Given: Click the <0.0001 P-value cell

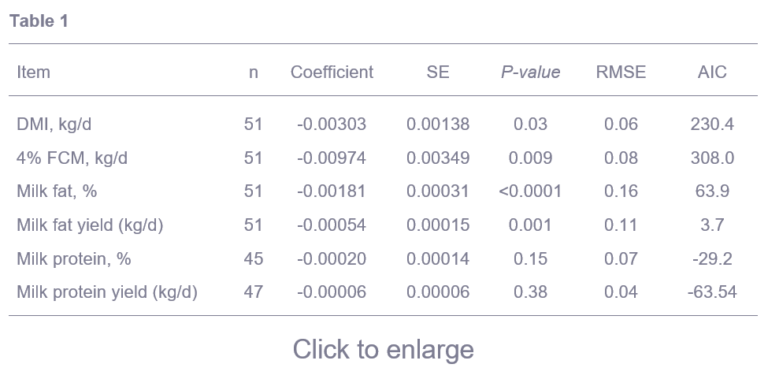Looking at the screenshot, I should point(530,191).
